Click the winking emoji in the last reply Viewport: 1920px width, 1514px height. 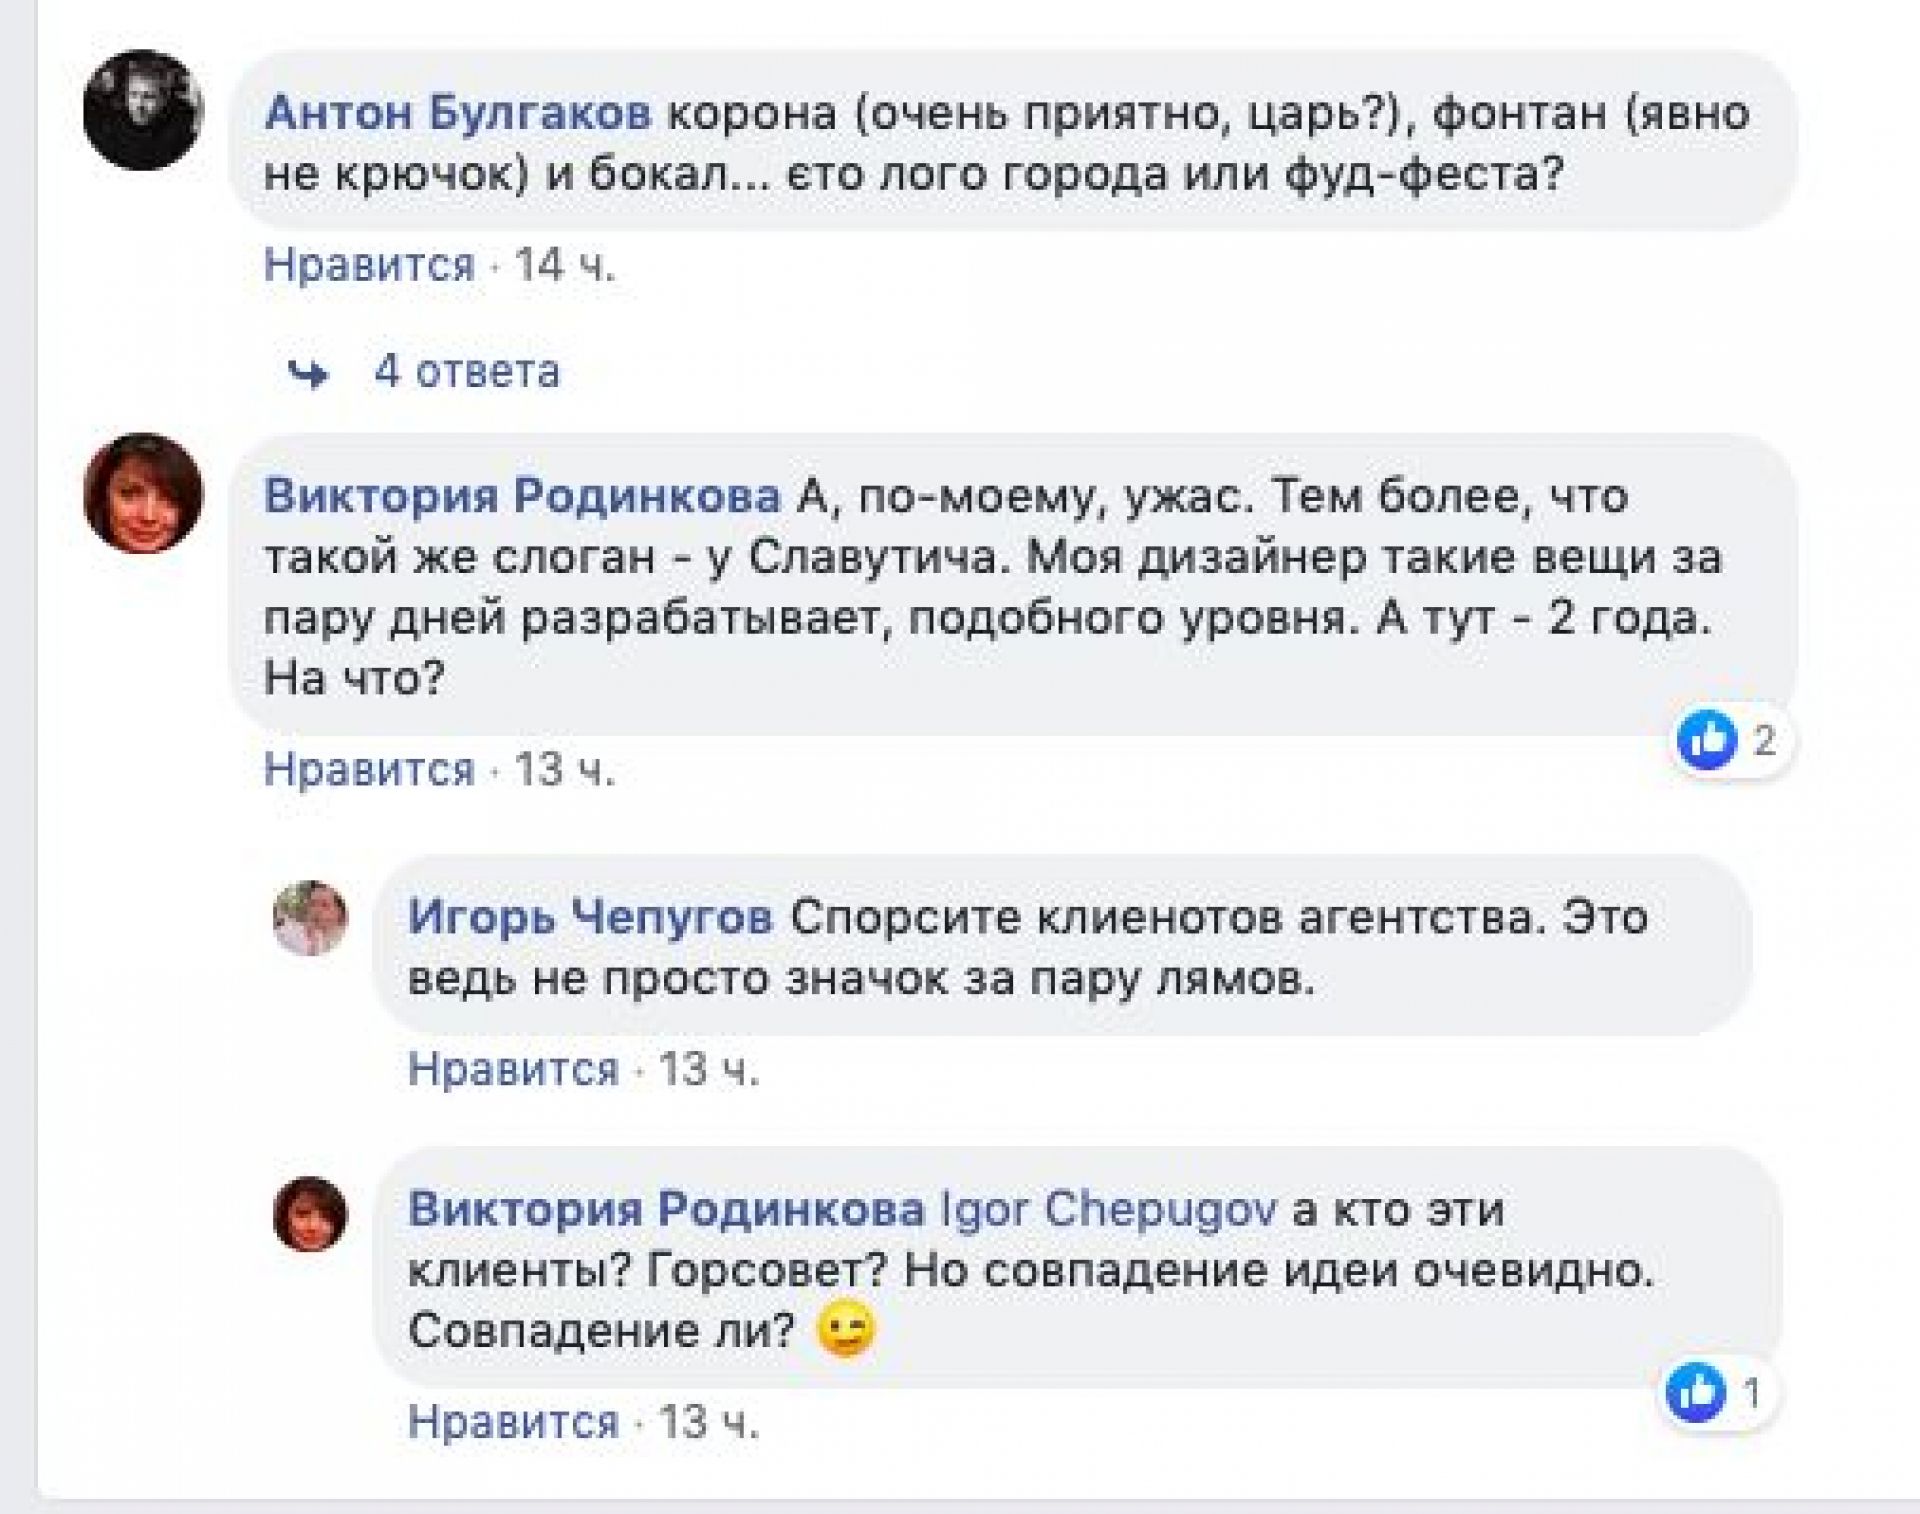pyautogui.click(x=846, y=1331)
